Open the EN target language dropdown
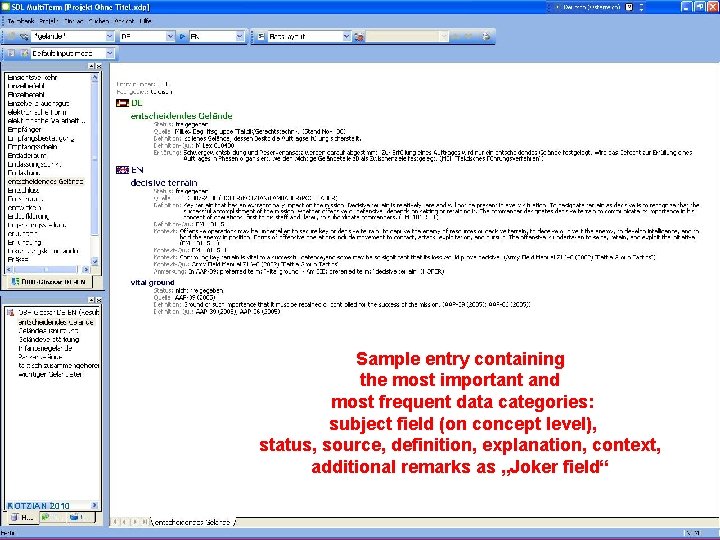The width and height of the screenshot is (720, 540). (x=240, y=36)
